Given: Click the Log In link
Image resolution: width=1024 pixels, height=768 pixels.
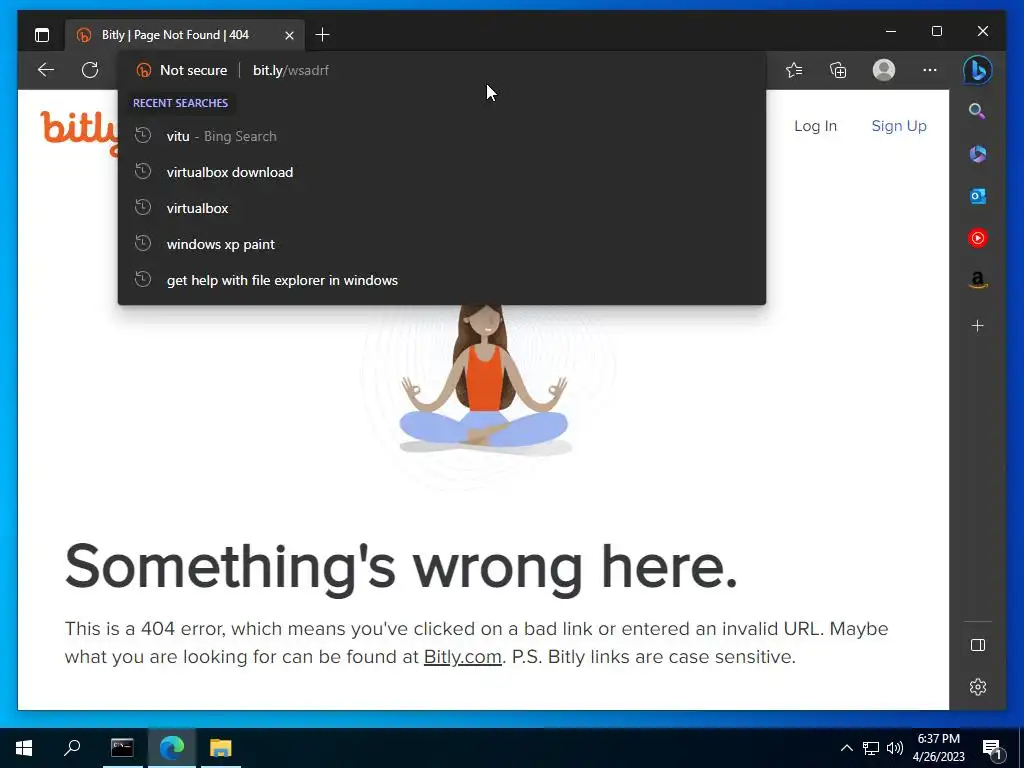Looking at the screenshot, I should pos(815,126).
